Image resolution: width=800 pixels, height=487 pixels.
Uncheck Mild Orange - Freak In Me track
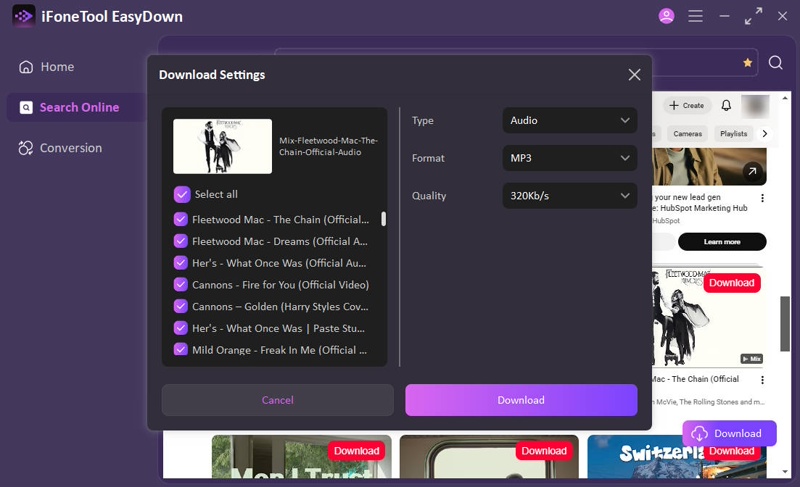pyautogui.click(x=181, y=350)
